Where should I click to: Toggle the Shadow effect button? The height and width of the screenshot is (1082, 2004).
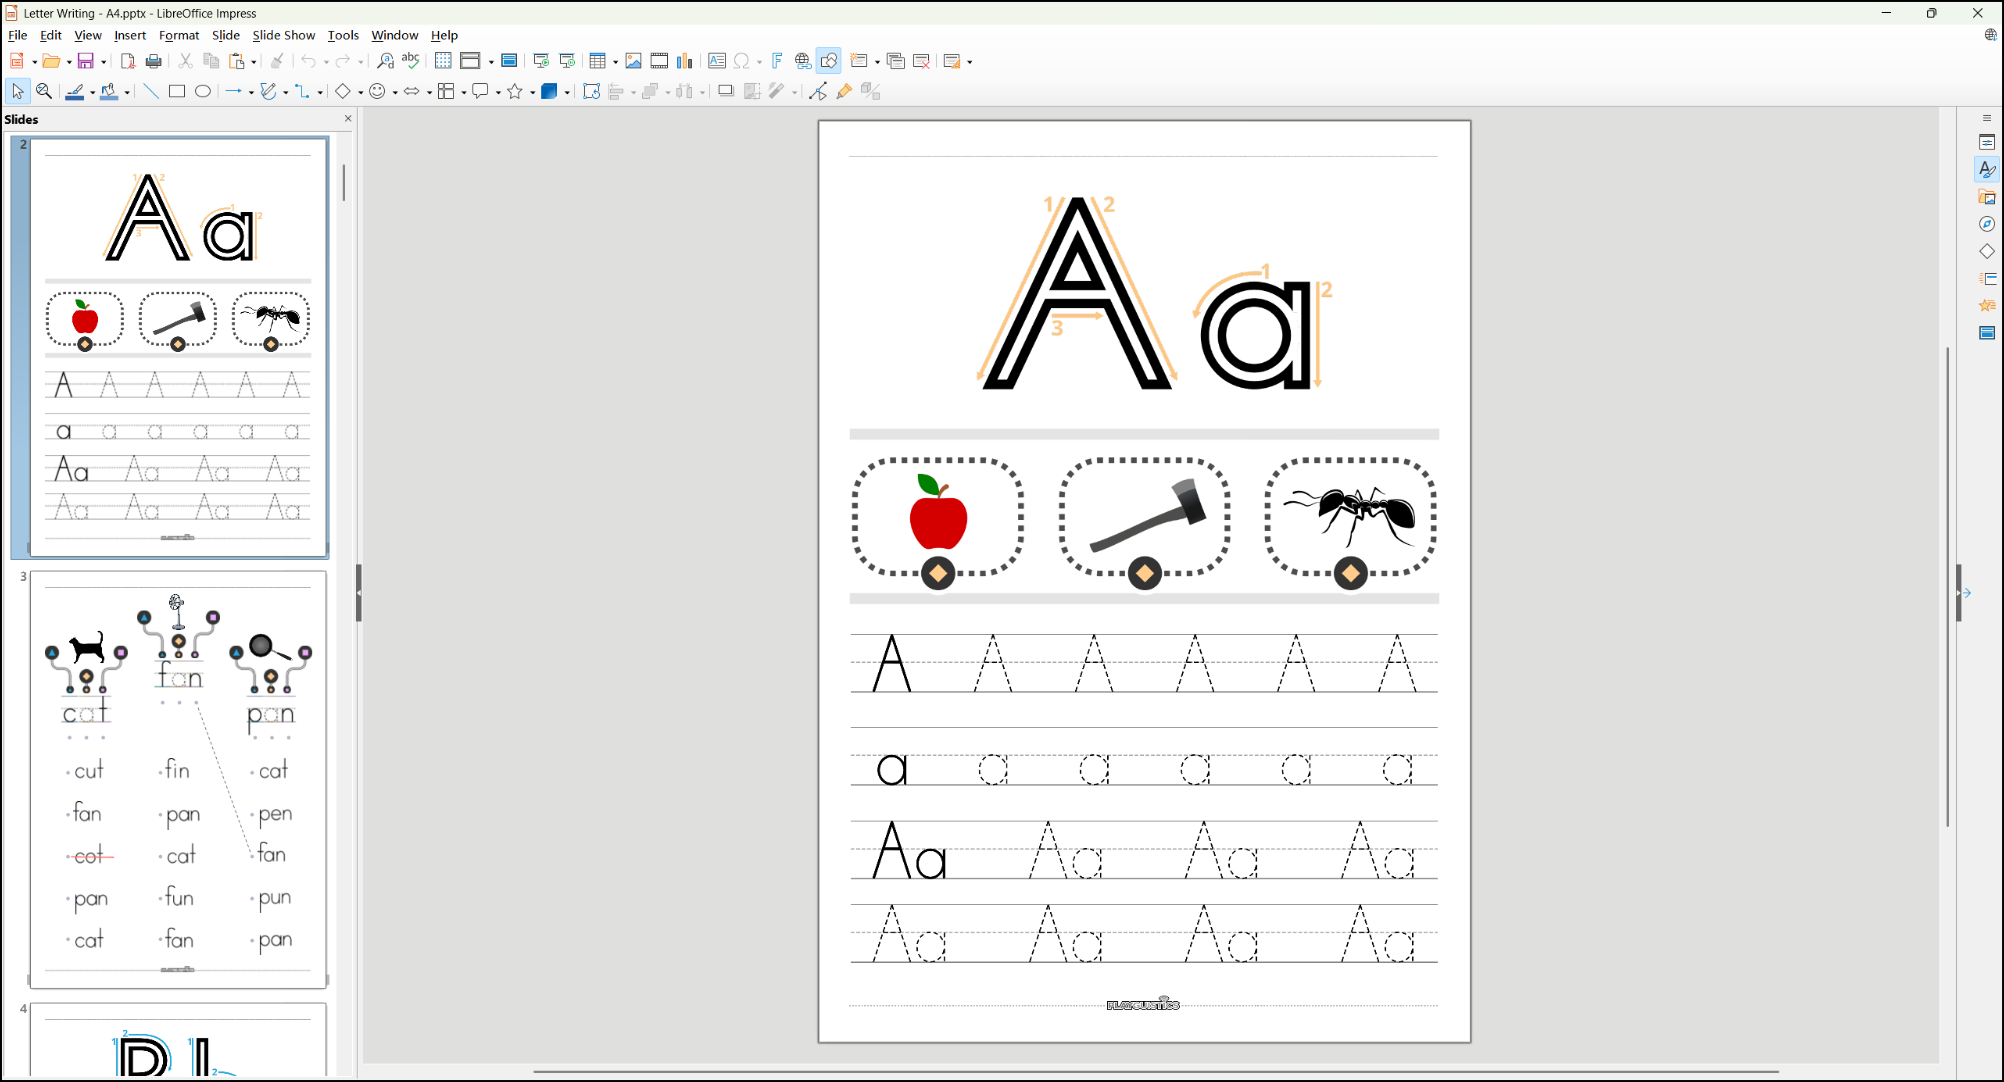click(726, 91)
